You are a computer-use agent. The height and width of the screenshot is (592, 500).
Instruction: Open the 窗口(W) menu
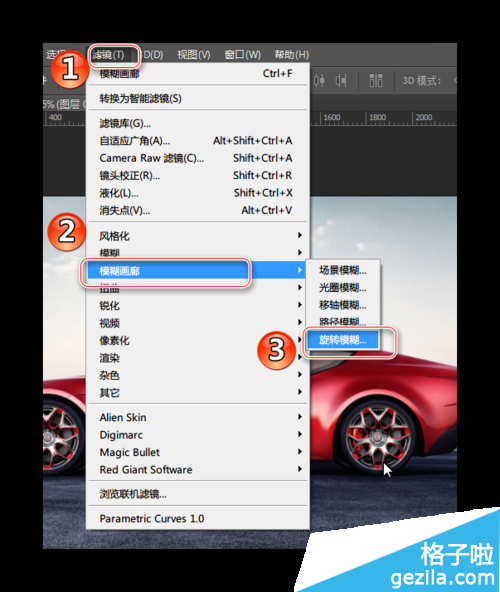(x=242, y=55)
